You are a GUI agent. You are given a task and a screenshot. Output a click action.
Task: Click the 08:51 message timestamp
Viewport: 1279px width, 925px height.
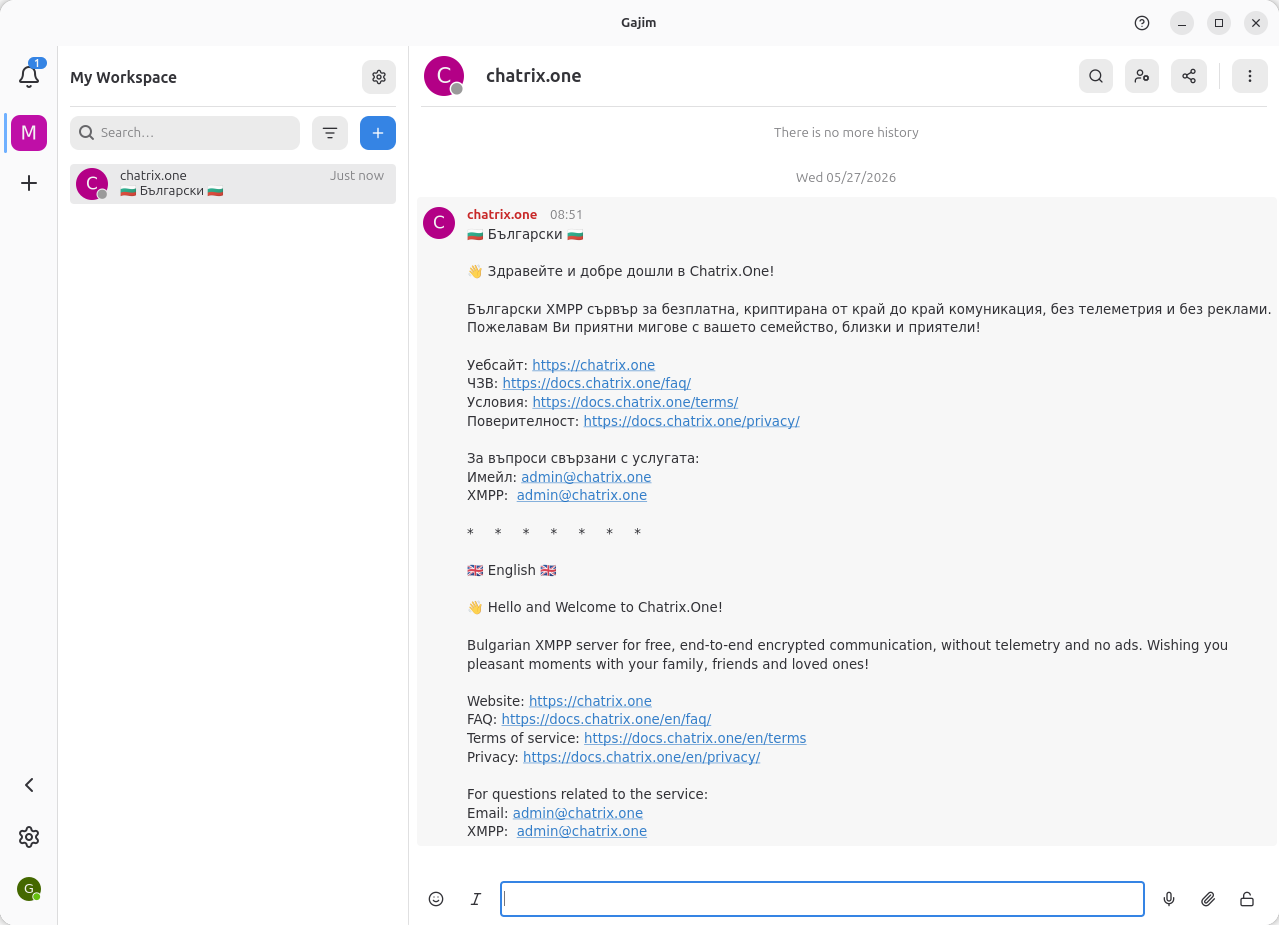(566, 215)
